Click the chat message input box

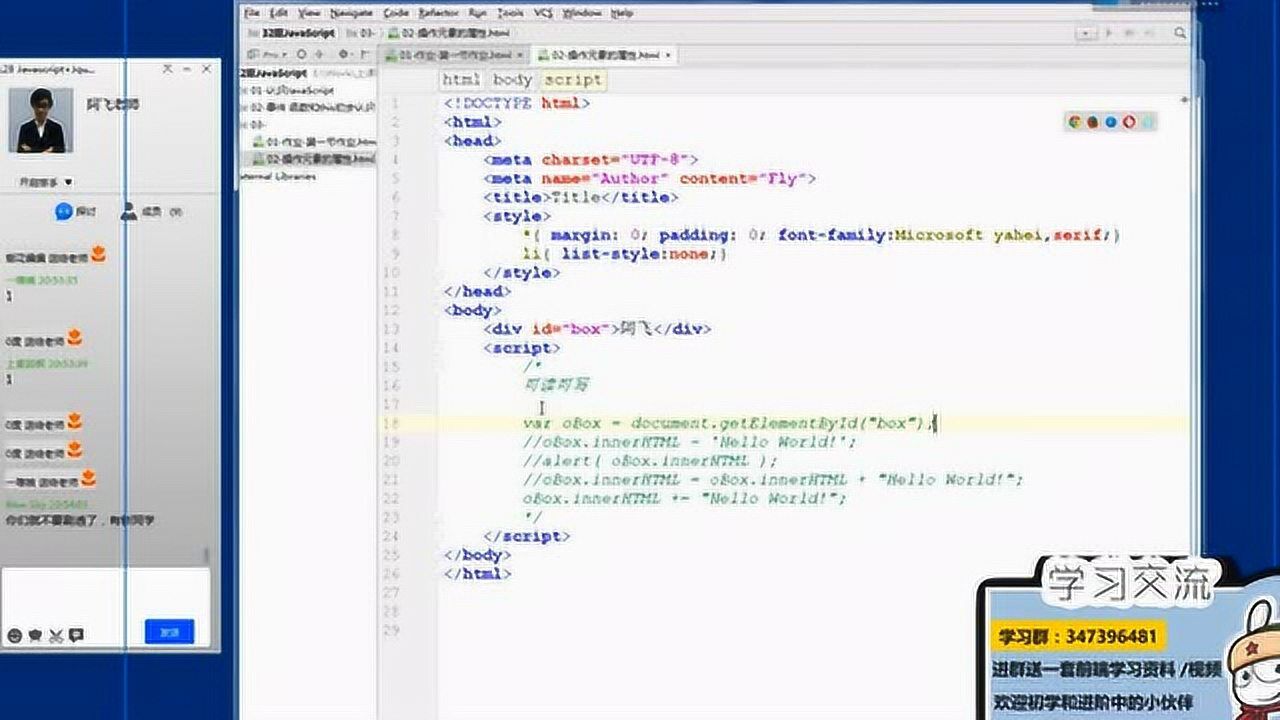click(x=105, y=593)
